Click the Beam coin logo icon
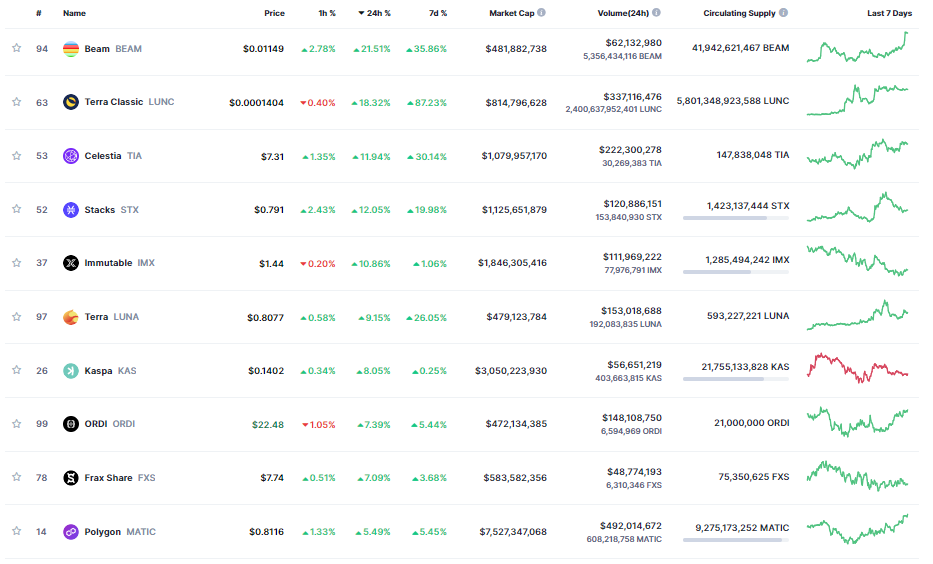The height and width of the screenshot is (564, 933). coord(71,48)
